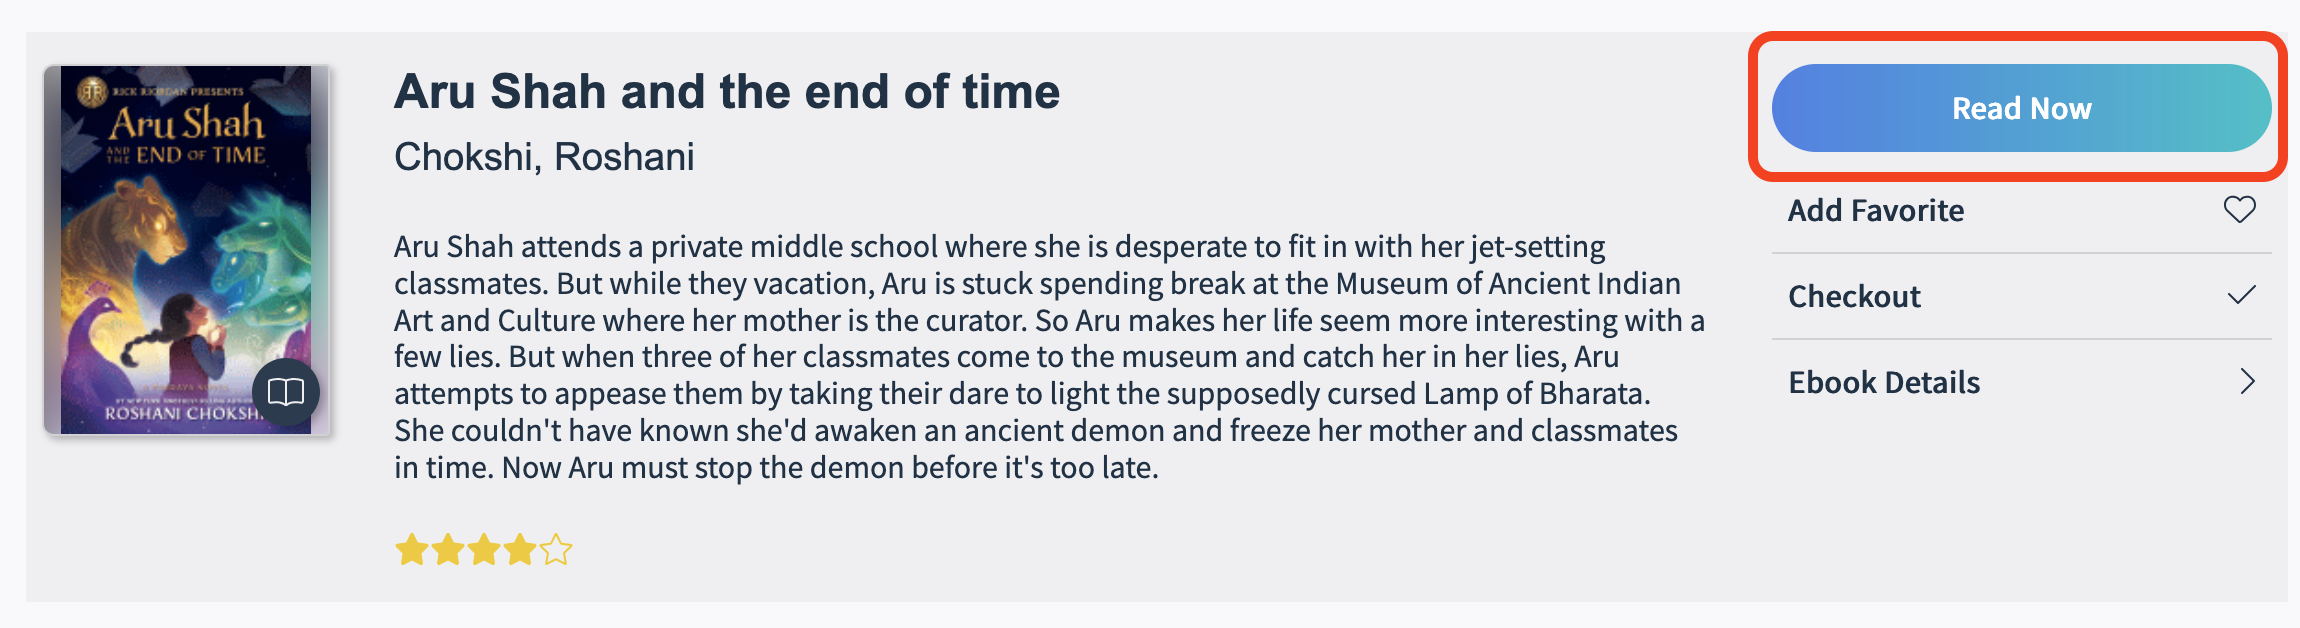Rate the book one star
The image size is (2300, 628).
[x=410, y=550]
